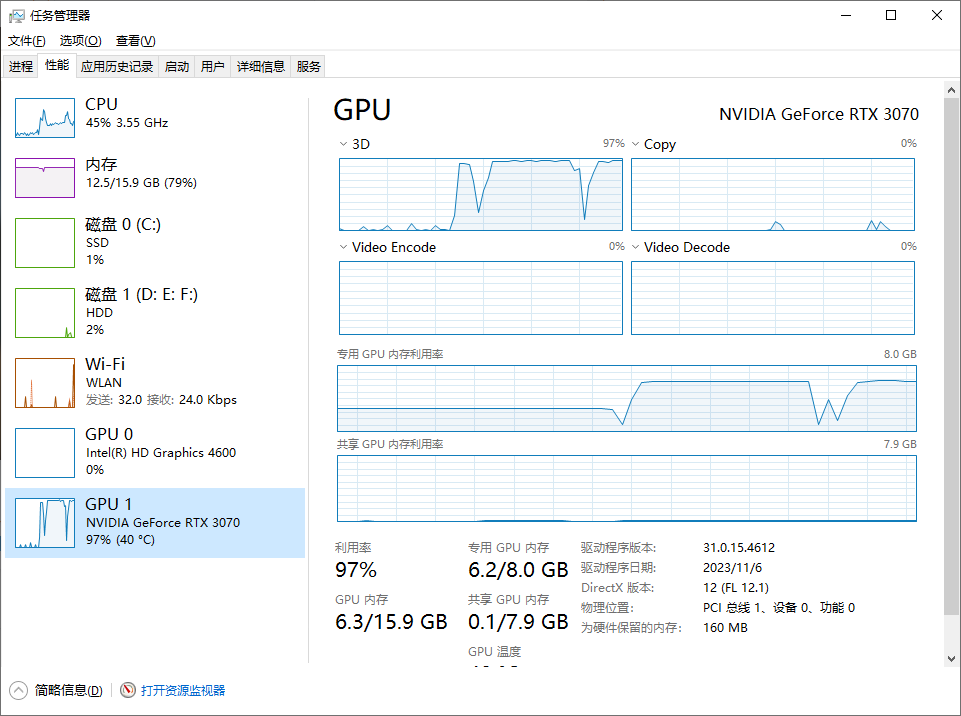This screenshot has width=961, height=716.
Task: Click the 6.3/15.9 GB GPU memory value
Action: pyautogui.click(x=391, y=622)
